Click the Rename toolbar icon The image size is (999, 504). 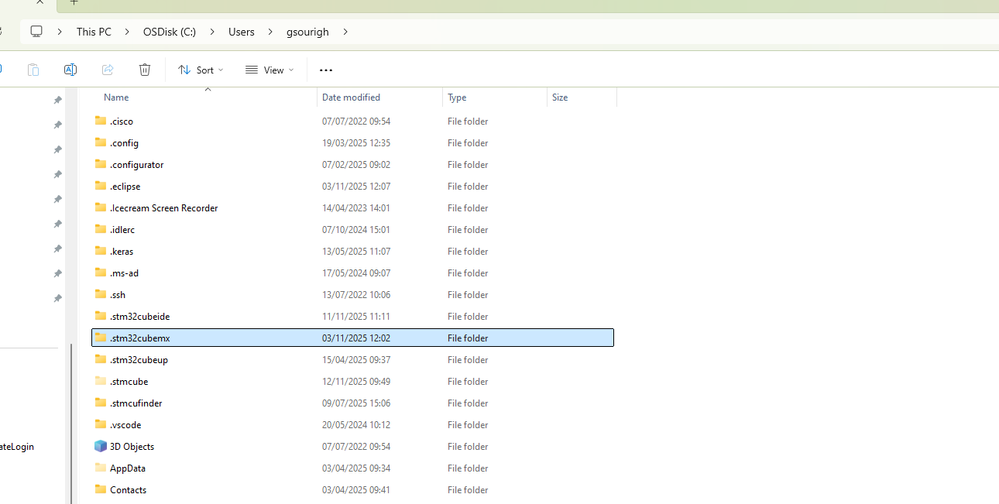point(70,69)
